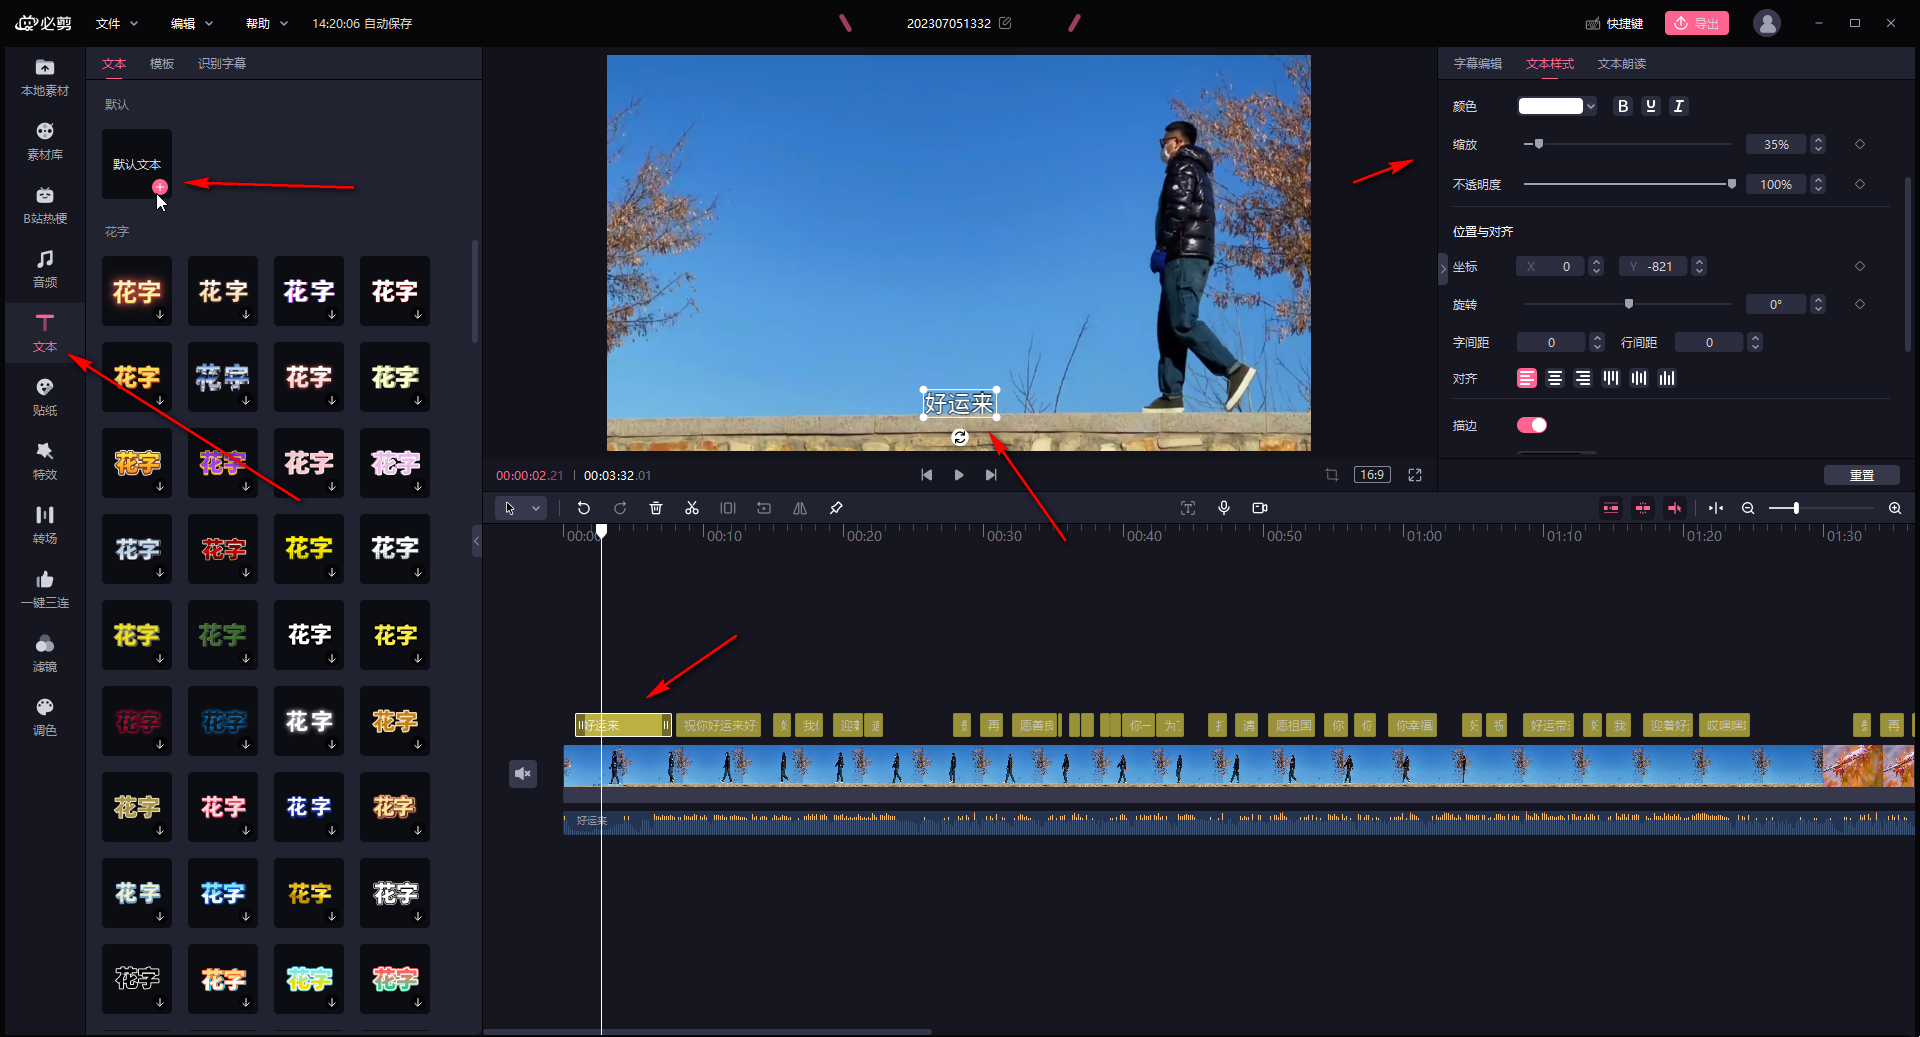Mute the video track audio
Image resolution: width=1920 pixels, height=1037 pixels.
(x=523, y=774)
